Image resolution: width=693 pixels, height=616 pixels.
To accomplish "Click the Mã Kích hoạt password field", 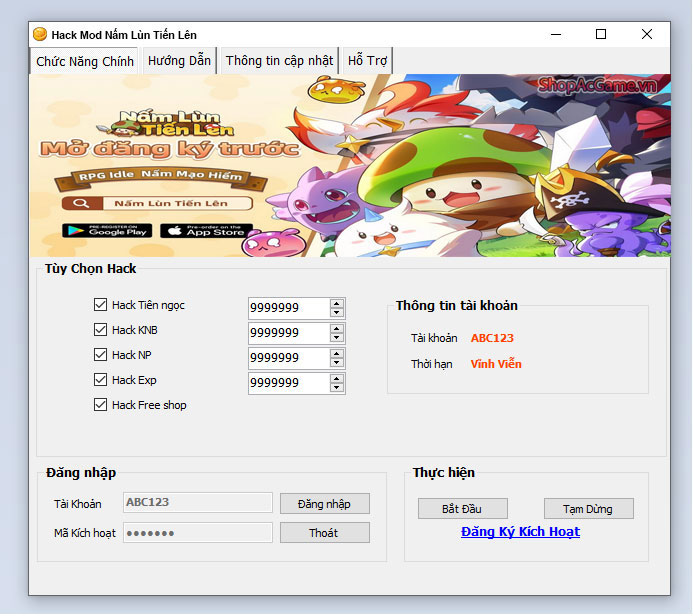I will pos(198,532).
